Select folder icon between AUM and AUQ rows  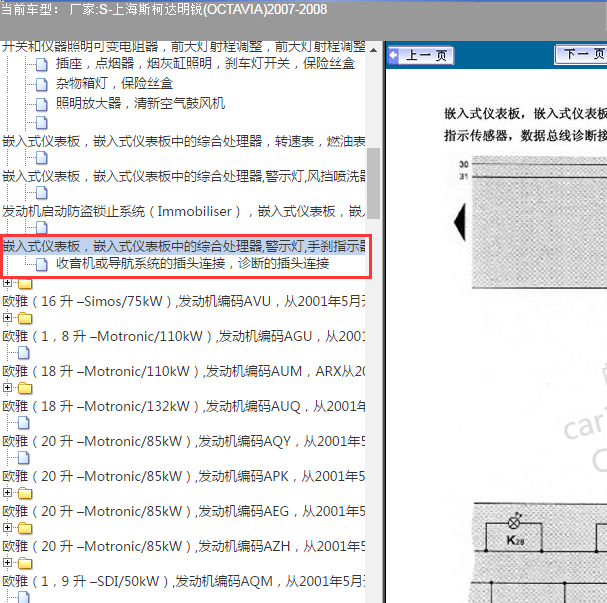click(x=25, y=388)
